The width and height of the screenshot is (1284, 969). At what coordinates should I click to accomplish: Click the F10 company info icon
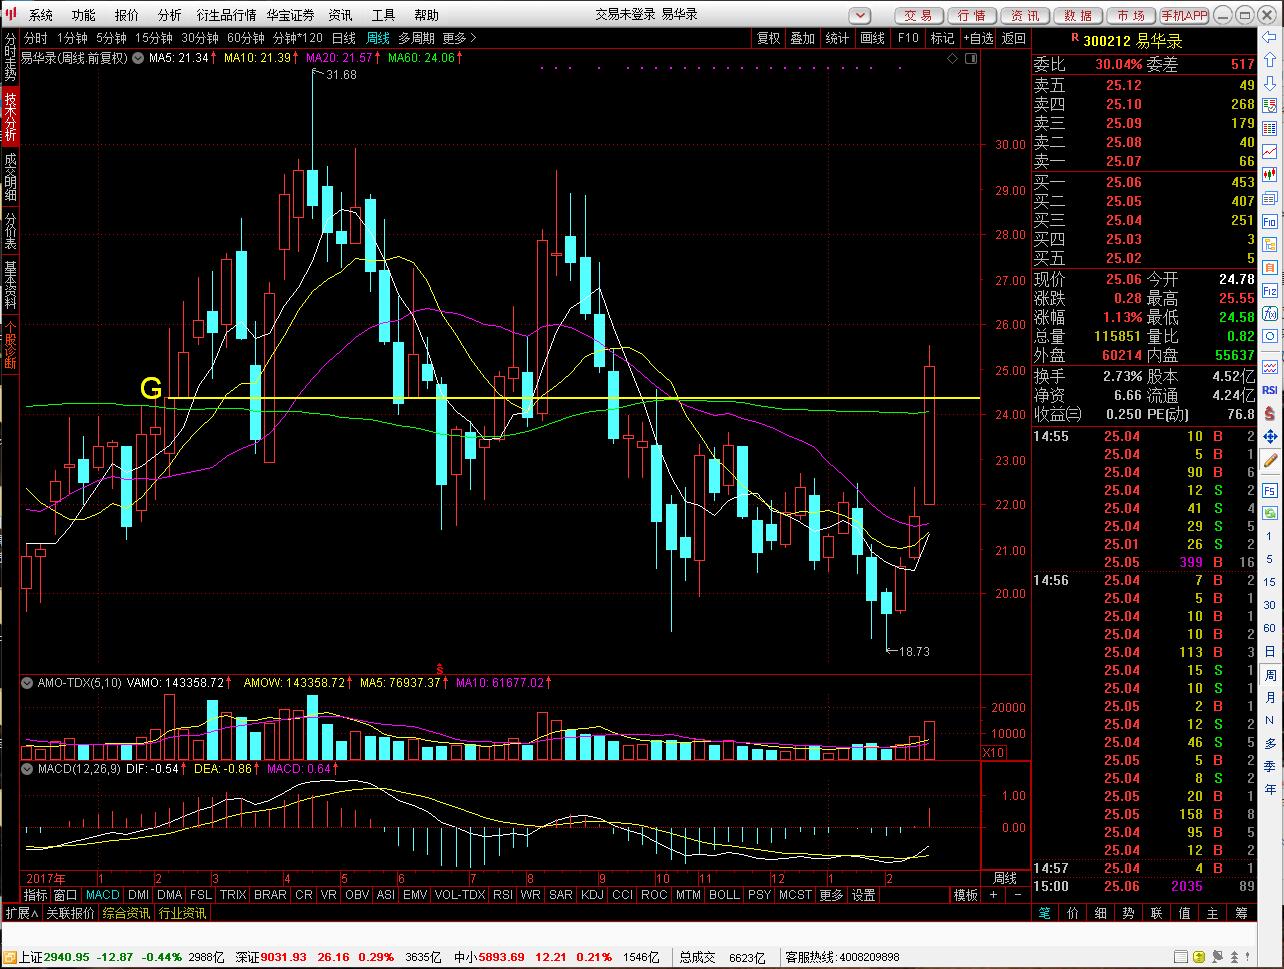[1270, 221]
